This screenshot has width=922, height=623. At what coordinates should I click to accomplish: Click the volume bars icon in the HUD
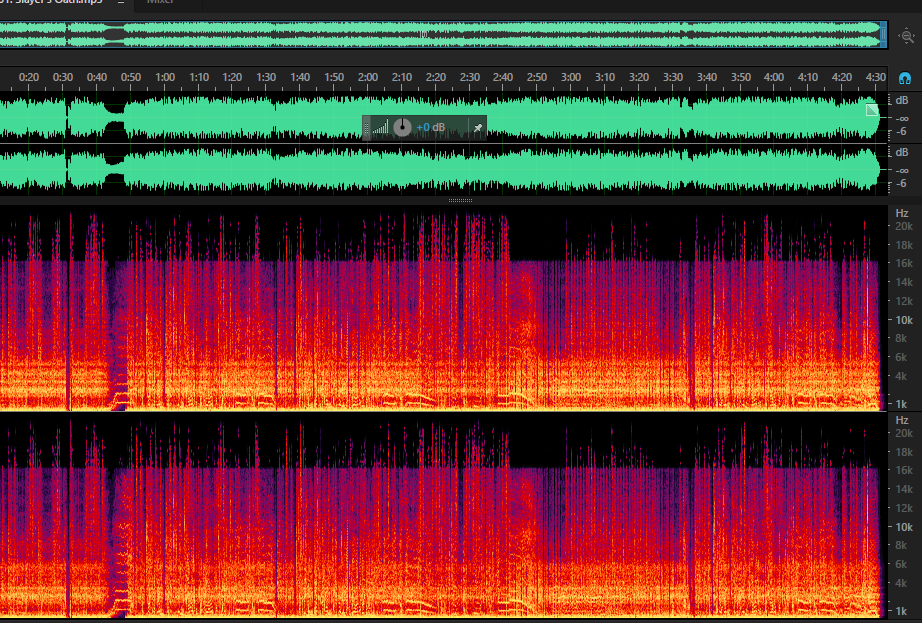(380, 127)
